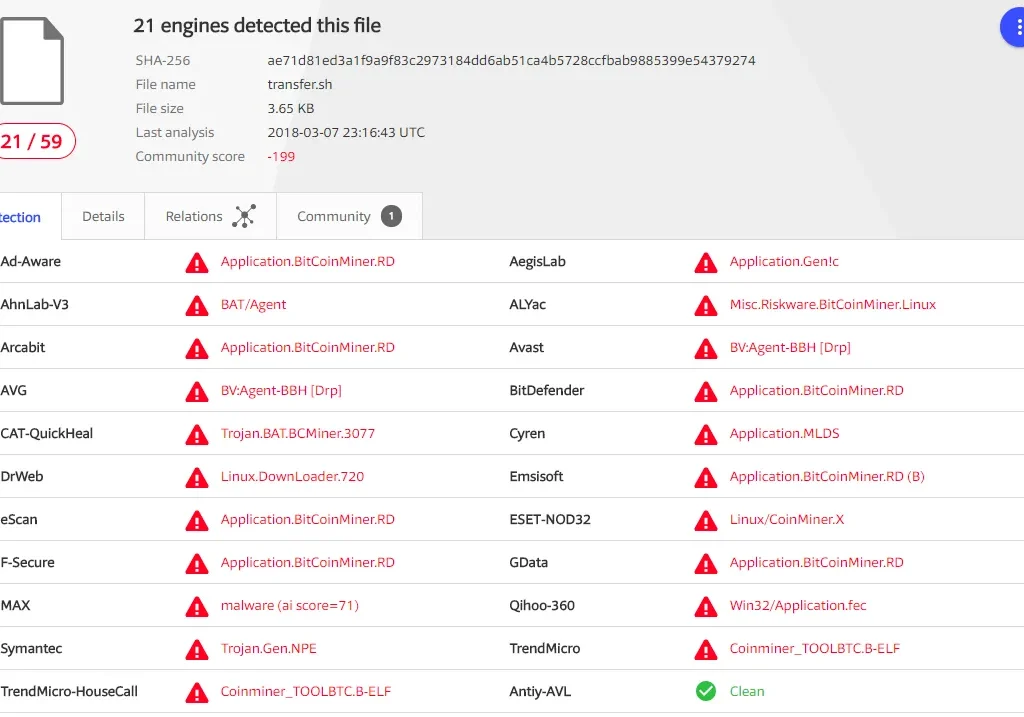The image size is (1024, 717).
Task: Click the Application.Gen!c detection
Action: point(784,261)
